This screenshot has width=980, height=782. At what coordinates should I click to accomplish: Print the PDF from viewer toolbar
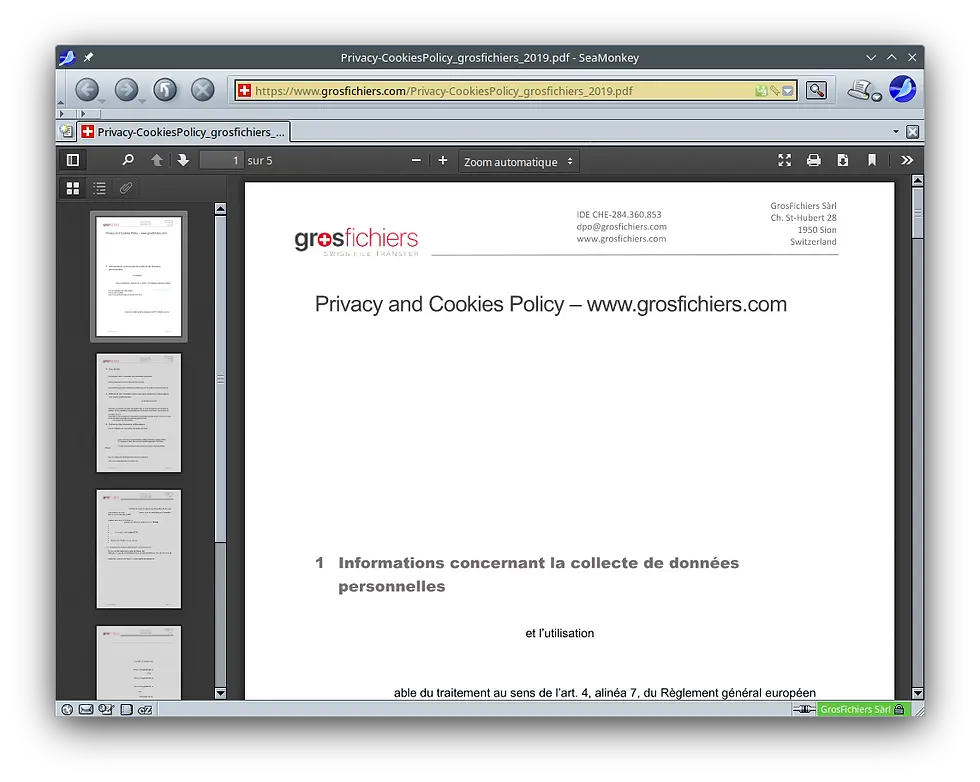(813, 161)
